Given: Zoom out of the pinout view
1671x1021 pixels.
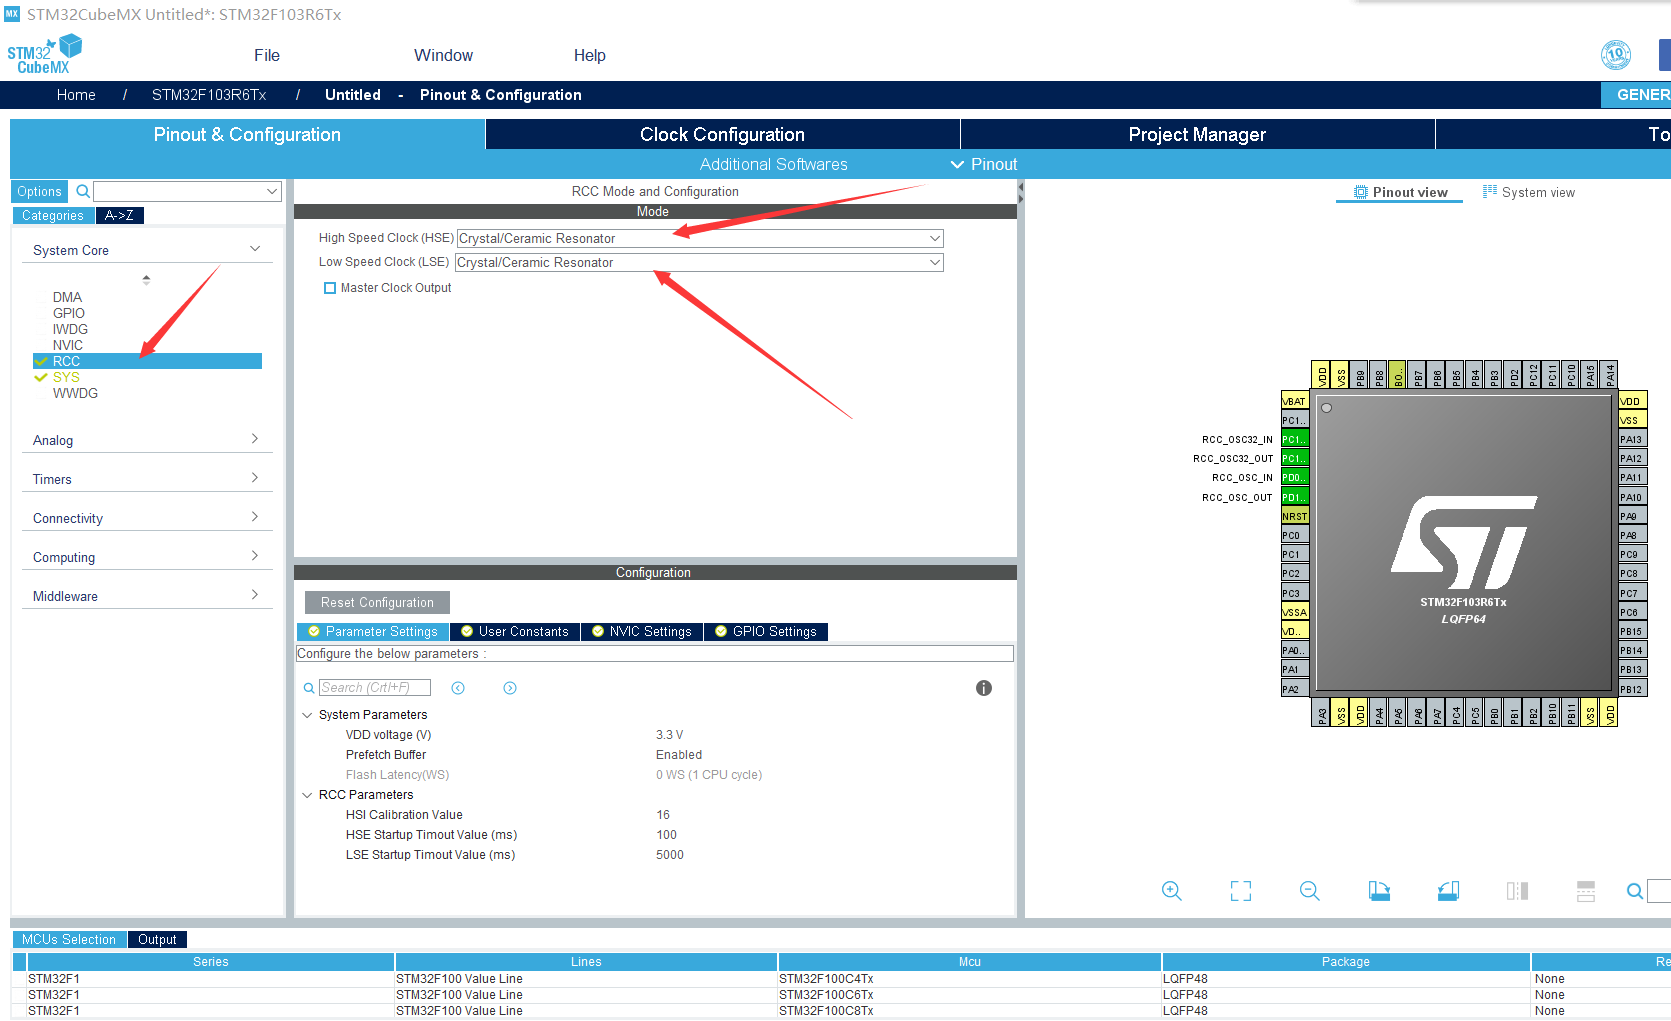Looking at the screenshot, I should pos(1309,890).
